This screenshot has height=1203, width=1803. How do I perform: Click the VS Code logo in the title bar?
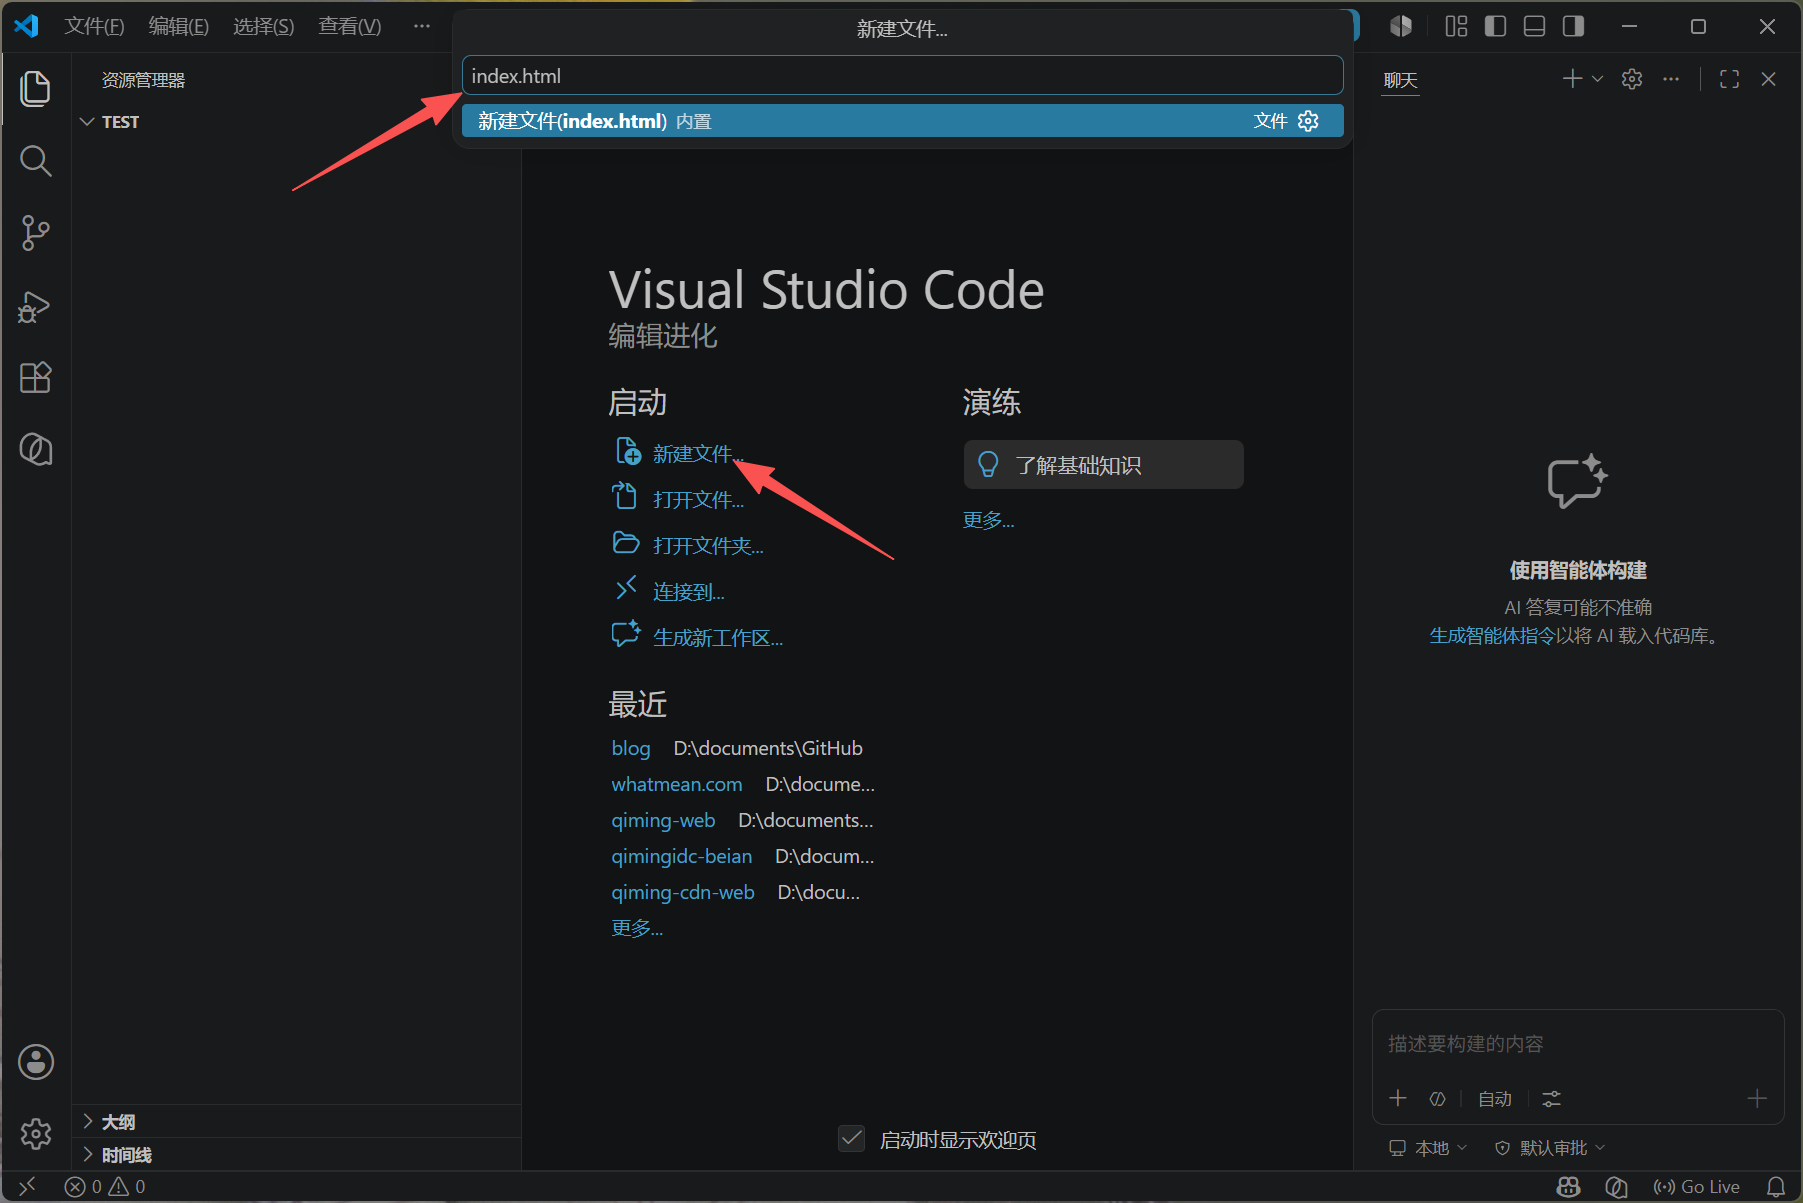(x=26, y=26)
